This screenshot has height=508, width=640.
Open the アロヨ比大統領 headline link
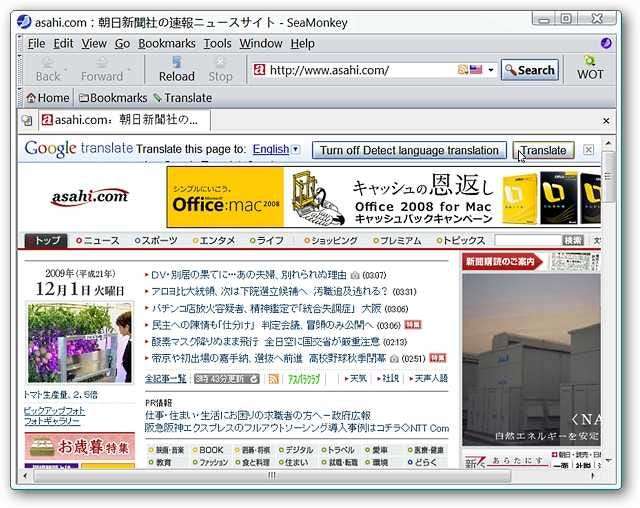pyautogui.click(x=269, y=292)
